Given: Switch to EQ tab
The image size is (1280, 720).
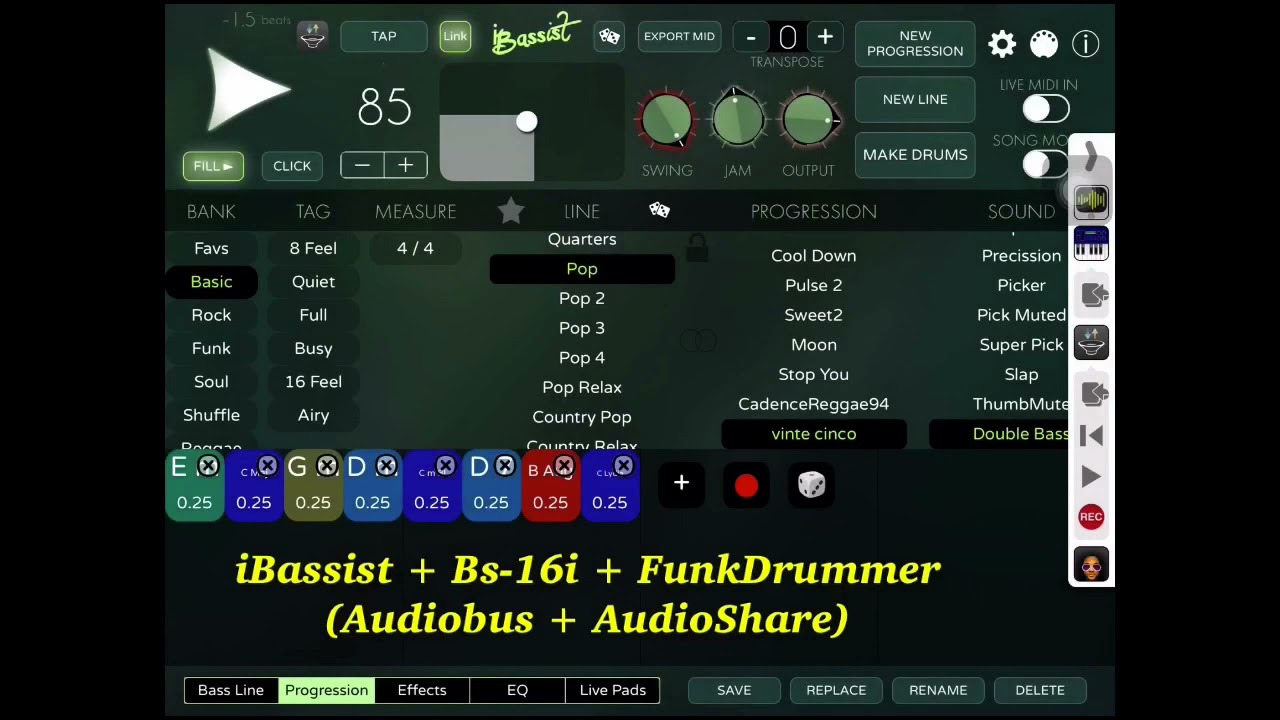Looking at the screenshot, I should pos(517,690).
